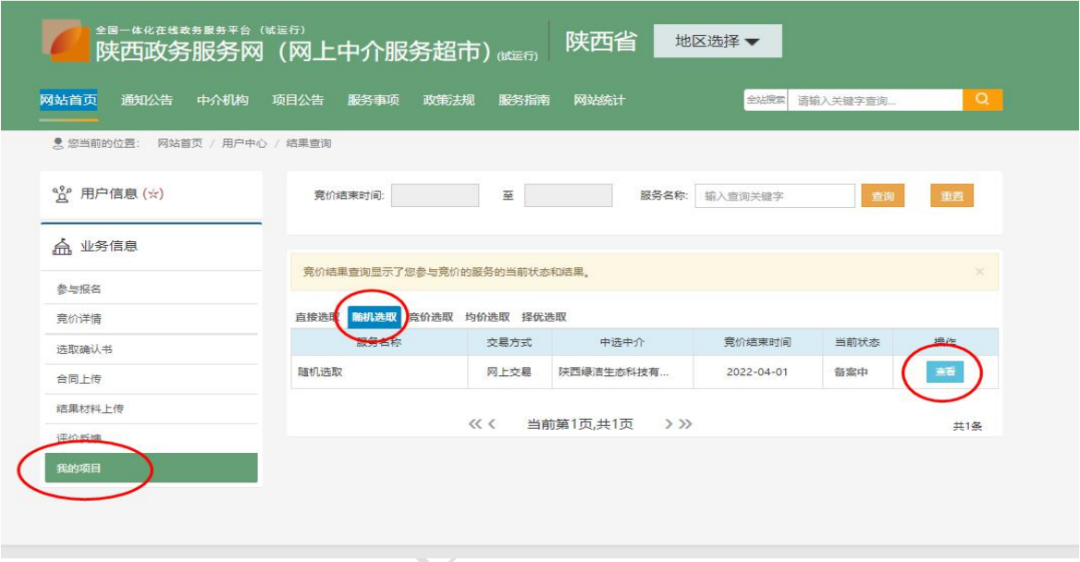Click the orange search magnifier icon
Screen dimensions: 1080x562
982,100
